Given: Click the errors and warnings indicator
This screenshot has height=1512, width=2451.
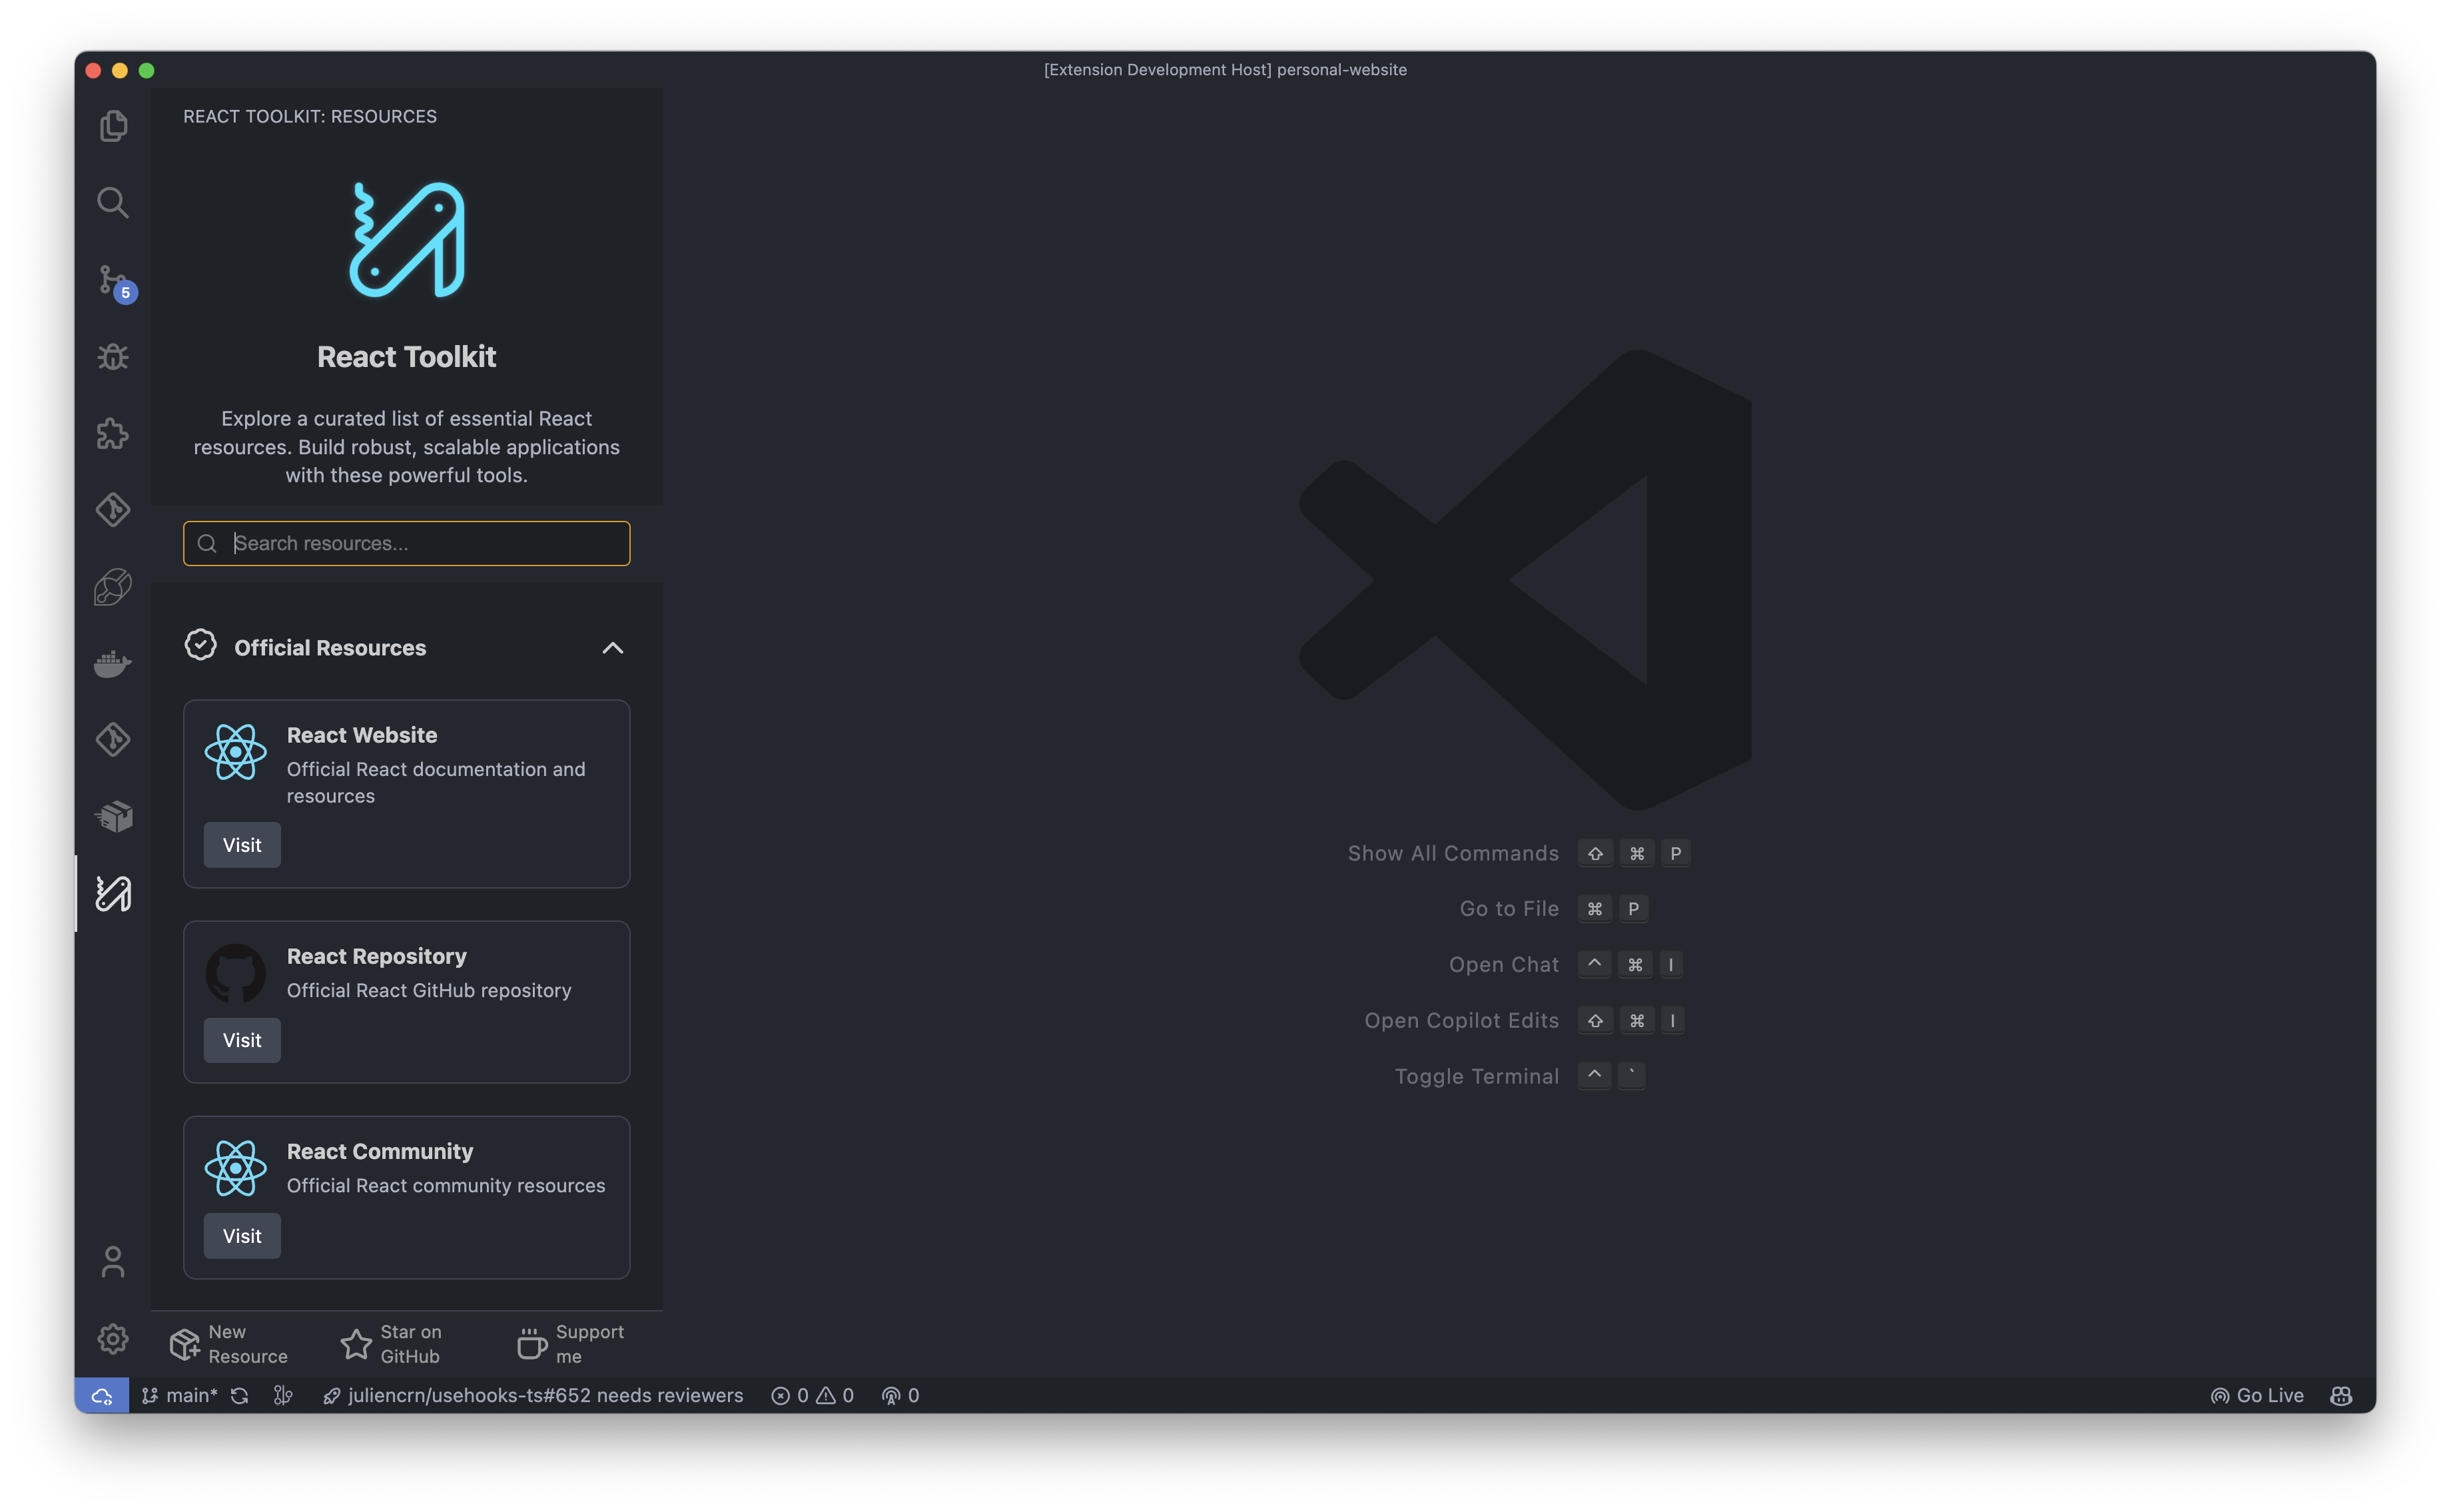Looking at the screenshot, I should click(x=813, y=1395).
